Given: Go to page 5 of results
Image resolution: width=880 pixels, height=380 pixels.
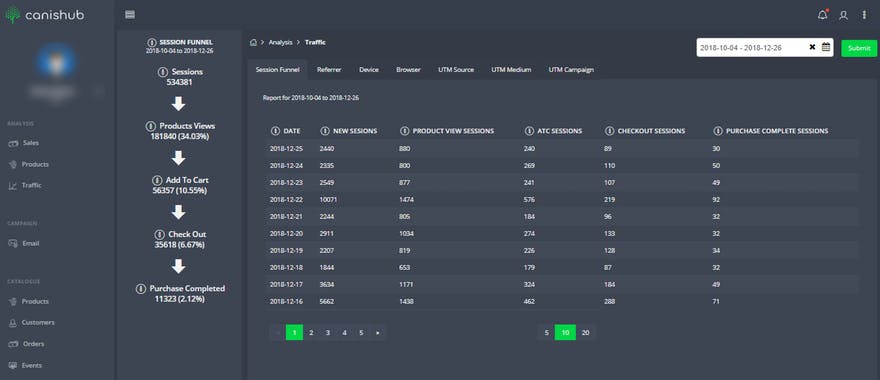Looking at the screenshot, I should [361, 333].
